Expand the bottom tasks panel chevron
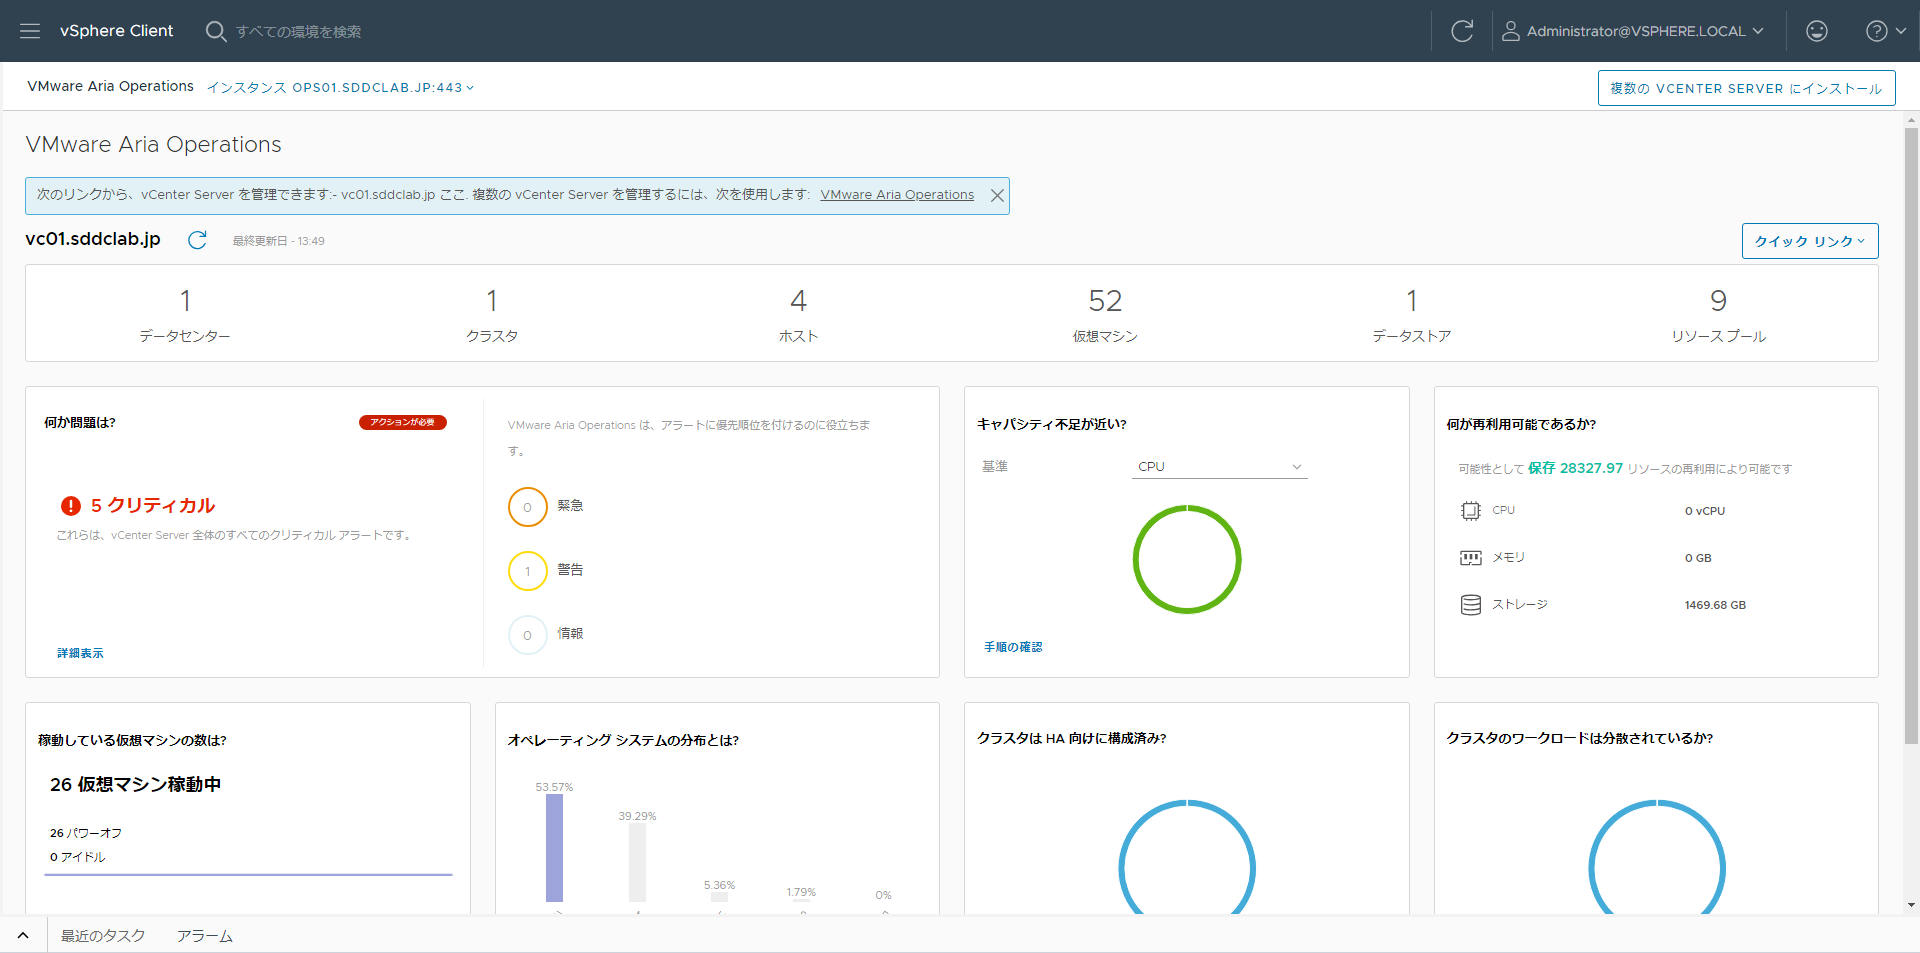 click(23, 936)
